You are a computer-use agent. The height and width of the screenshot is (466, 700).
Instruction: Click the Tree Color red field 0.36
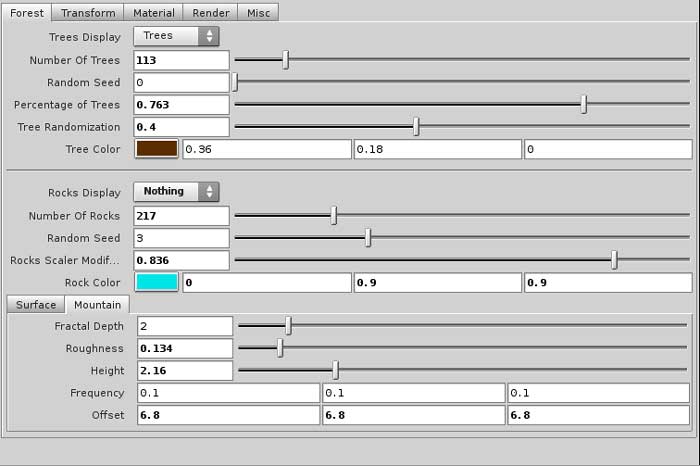pyautogui.click(x=267, y=149)
